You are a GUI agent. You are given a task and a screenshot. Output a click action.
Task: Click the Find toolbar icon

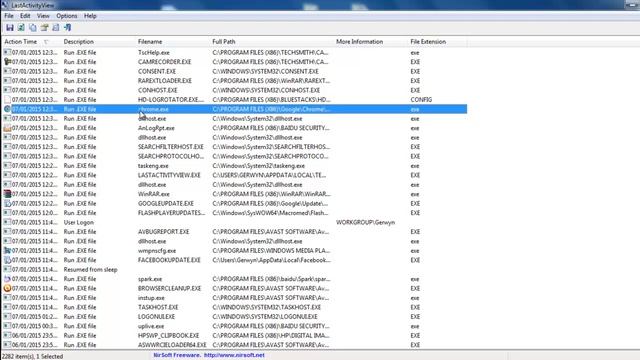[x=56, y=28]
